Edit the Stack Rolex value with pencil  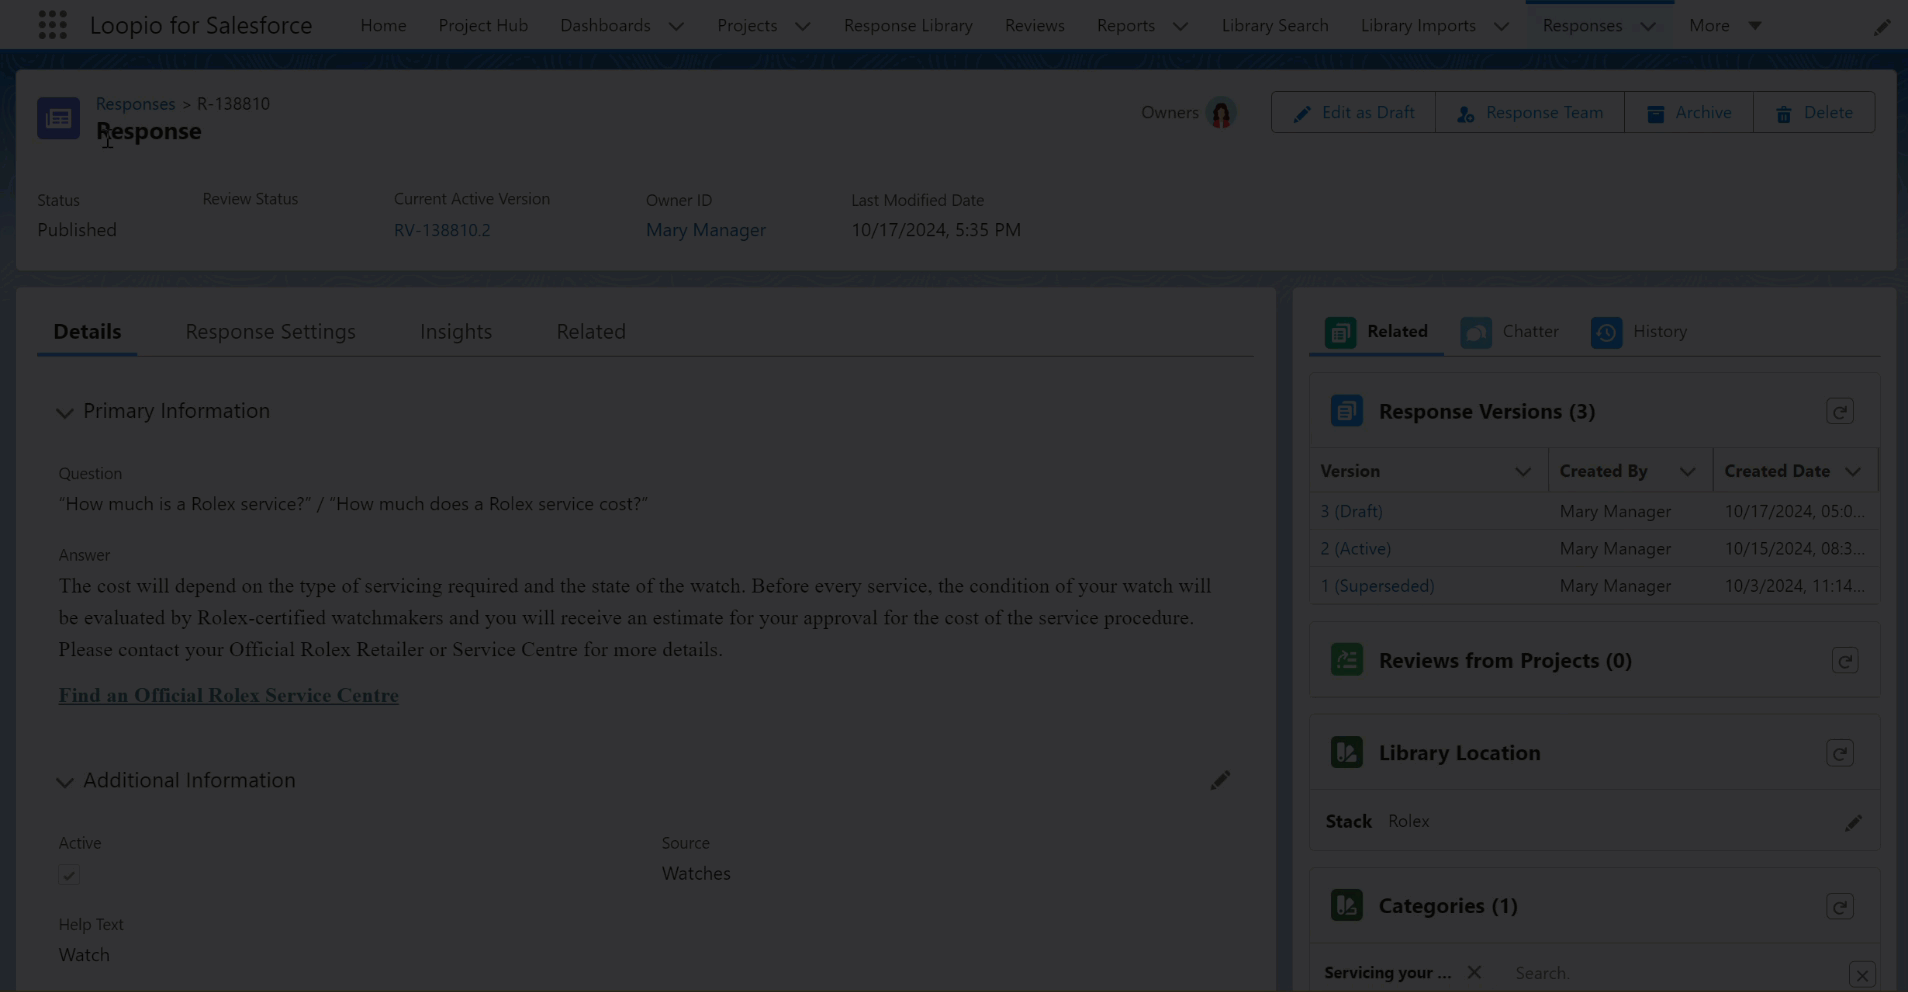1853,823
